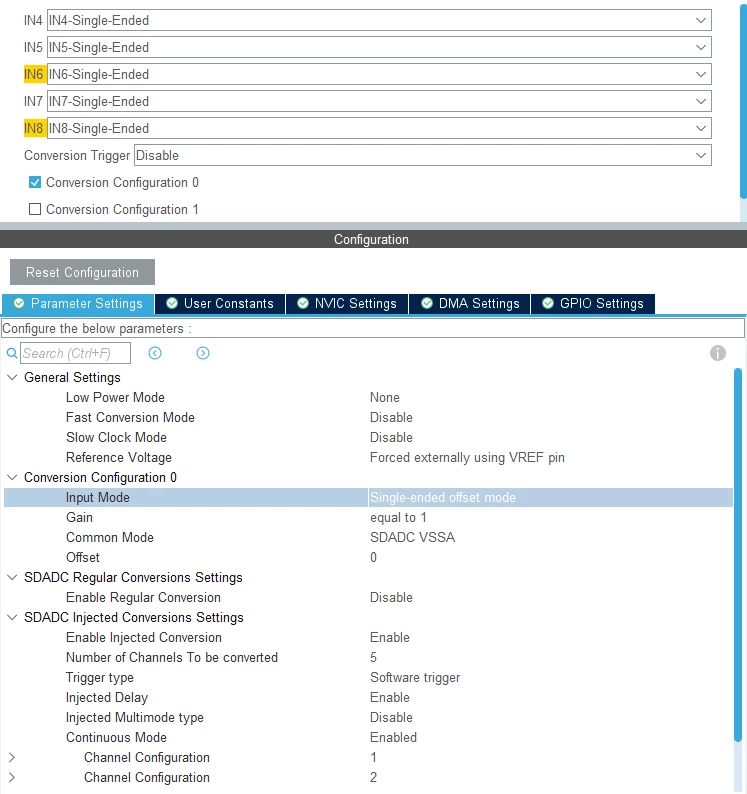Click the value Forced externally using VREF pin
The height and width of the screenshot is (794, 747).
(467, 457)
